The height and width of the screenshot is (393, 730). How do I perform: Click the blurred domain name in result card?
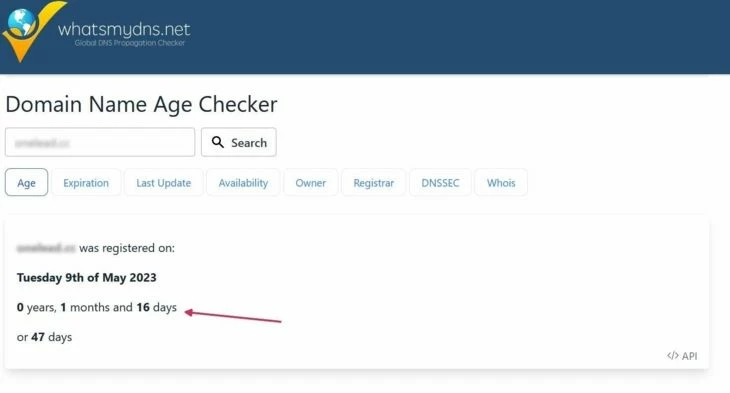[x=46, y=248]
